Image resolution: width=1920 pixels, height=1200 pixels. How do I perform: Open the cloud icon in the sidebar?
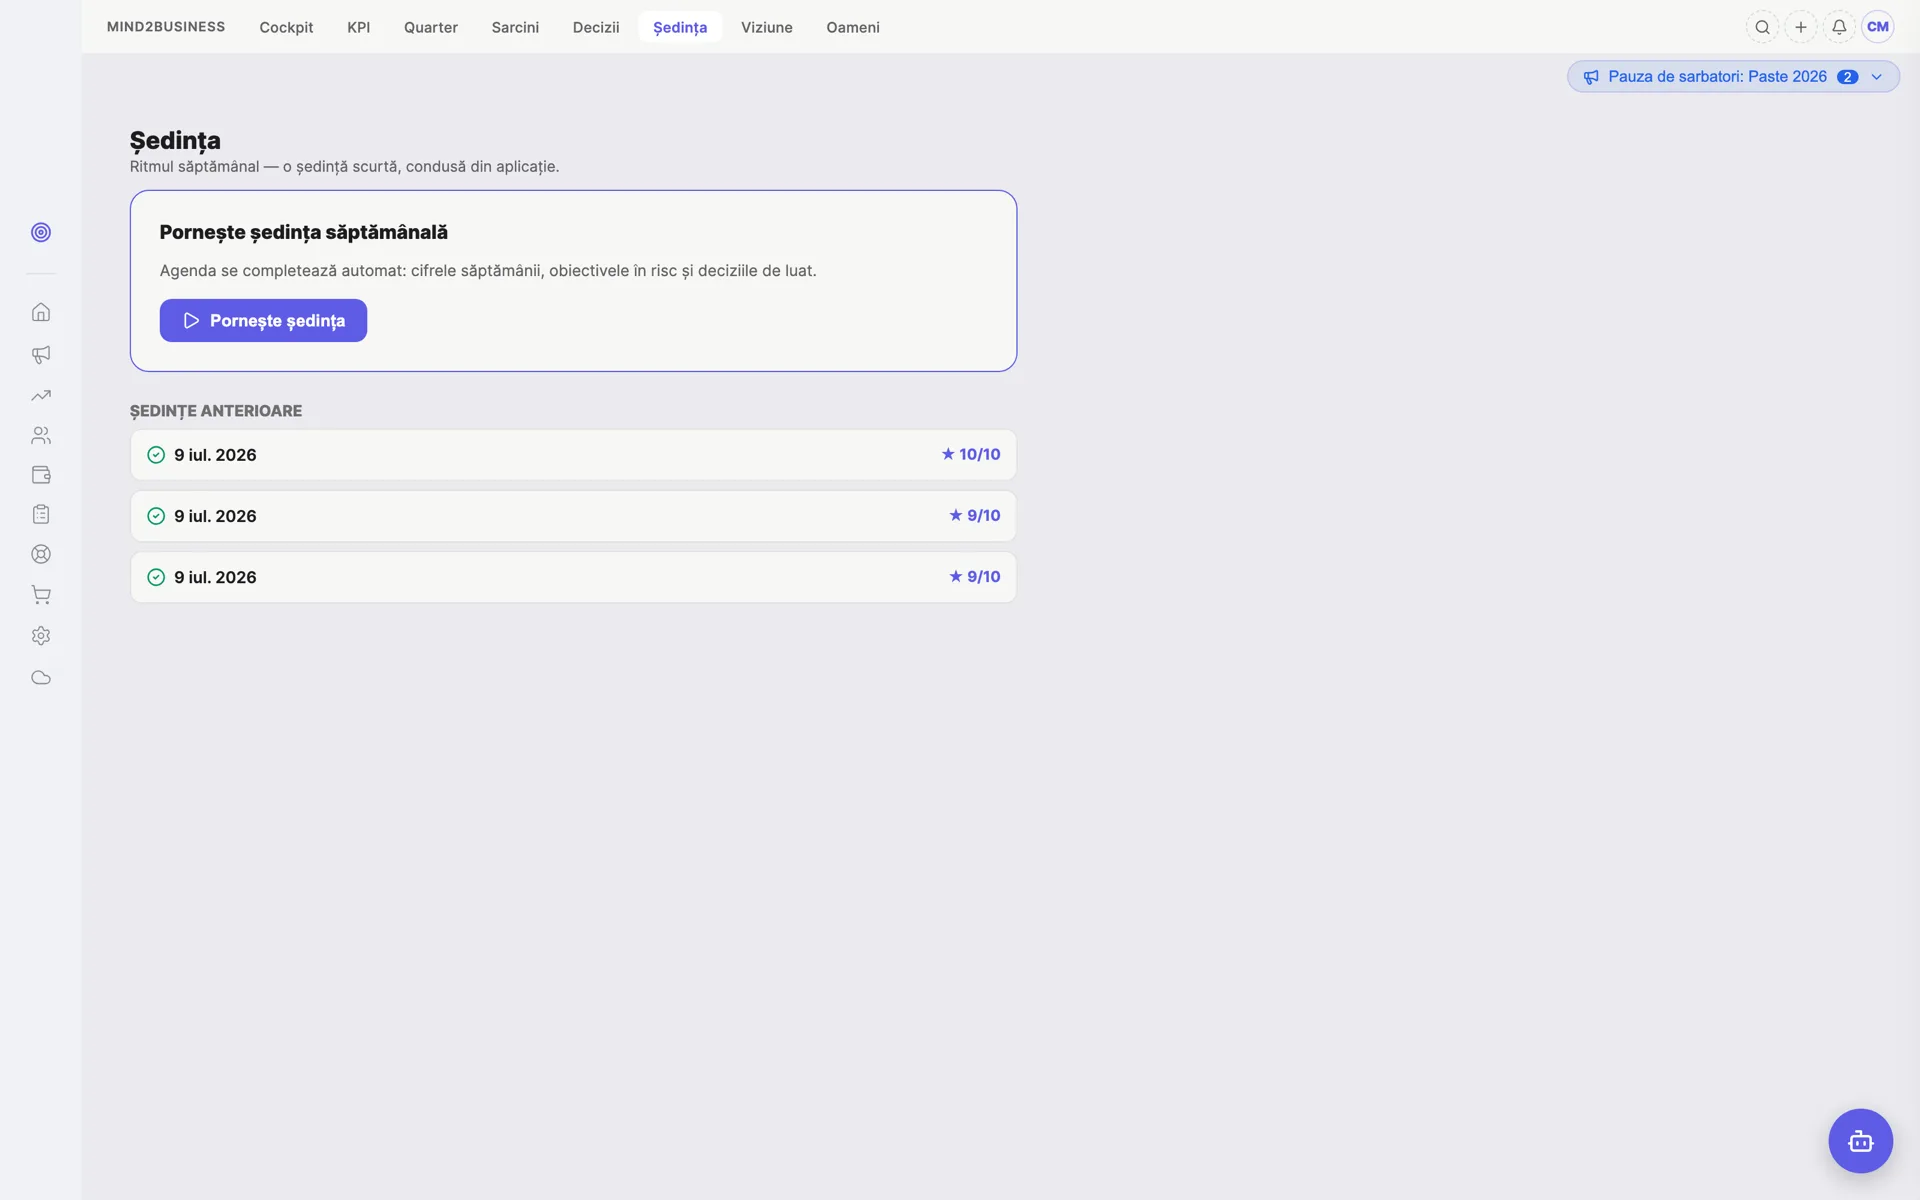pyautogui.click(x=41, y=678)
